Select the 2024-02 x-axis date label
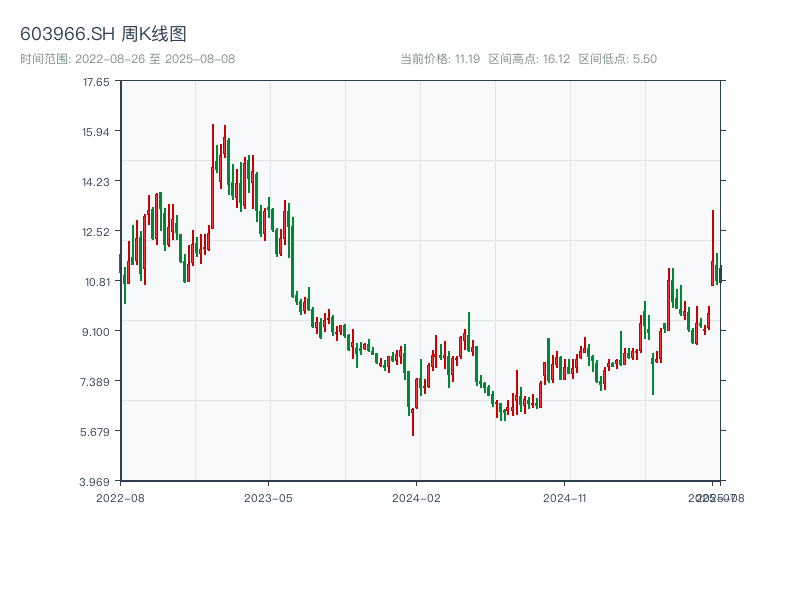This screenshot has width=800, height=600. [x=417, y=497]
